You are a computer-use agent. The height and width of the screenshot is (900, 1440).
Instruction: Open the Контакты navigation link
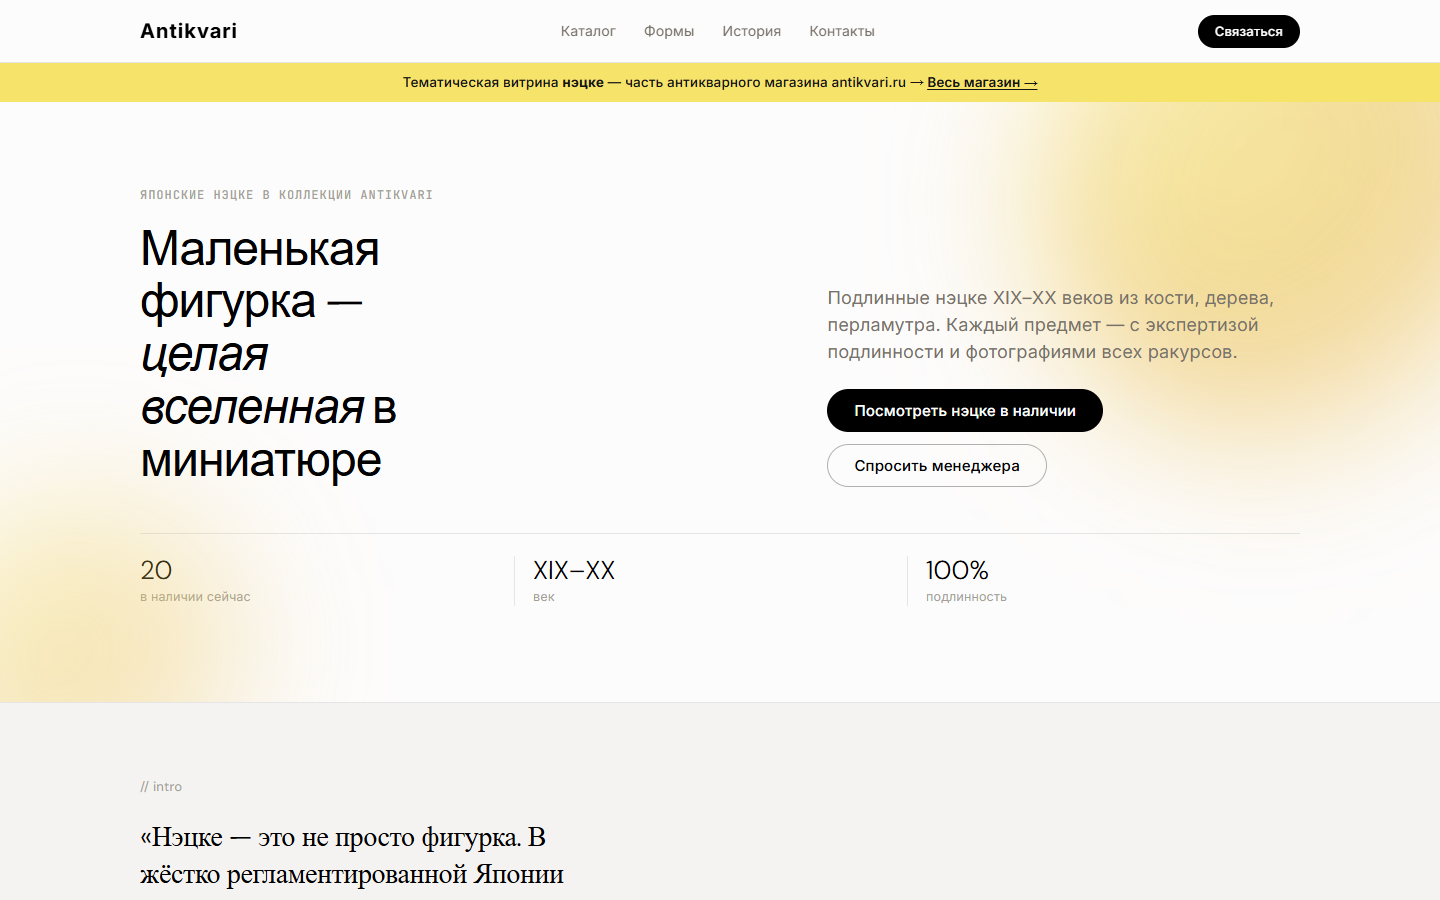pyautogui.click(x=842, y=31)
